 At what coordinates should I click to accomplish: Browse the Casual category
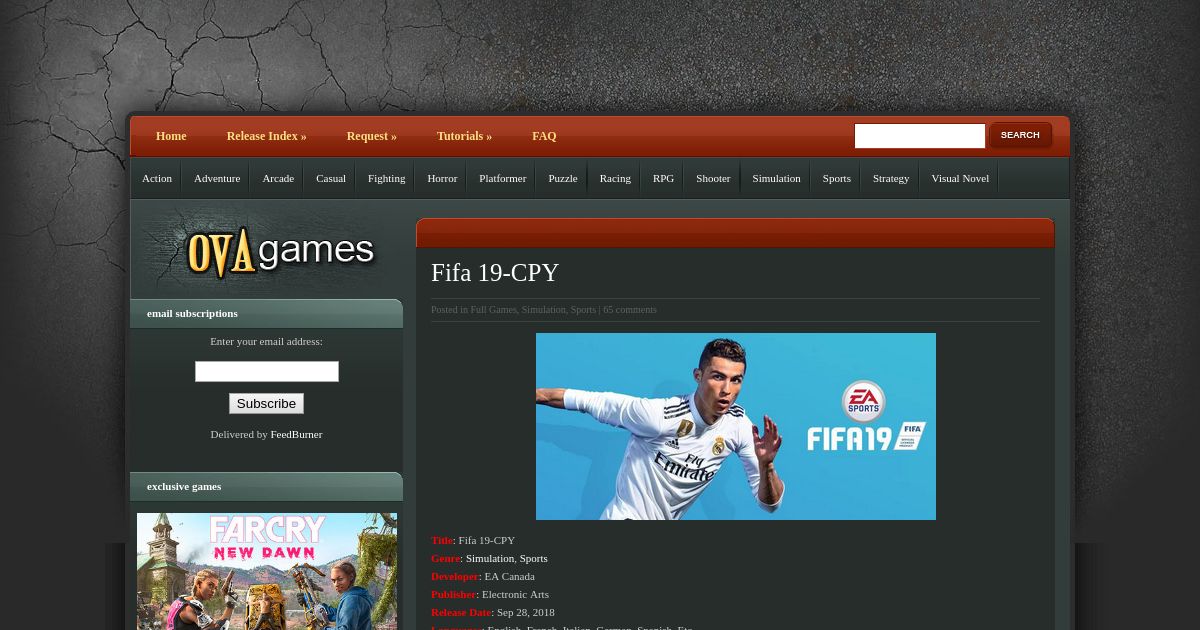[x=331, y=178]
